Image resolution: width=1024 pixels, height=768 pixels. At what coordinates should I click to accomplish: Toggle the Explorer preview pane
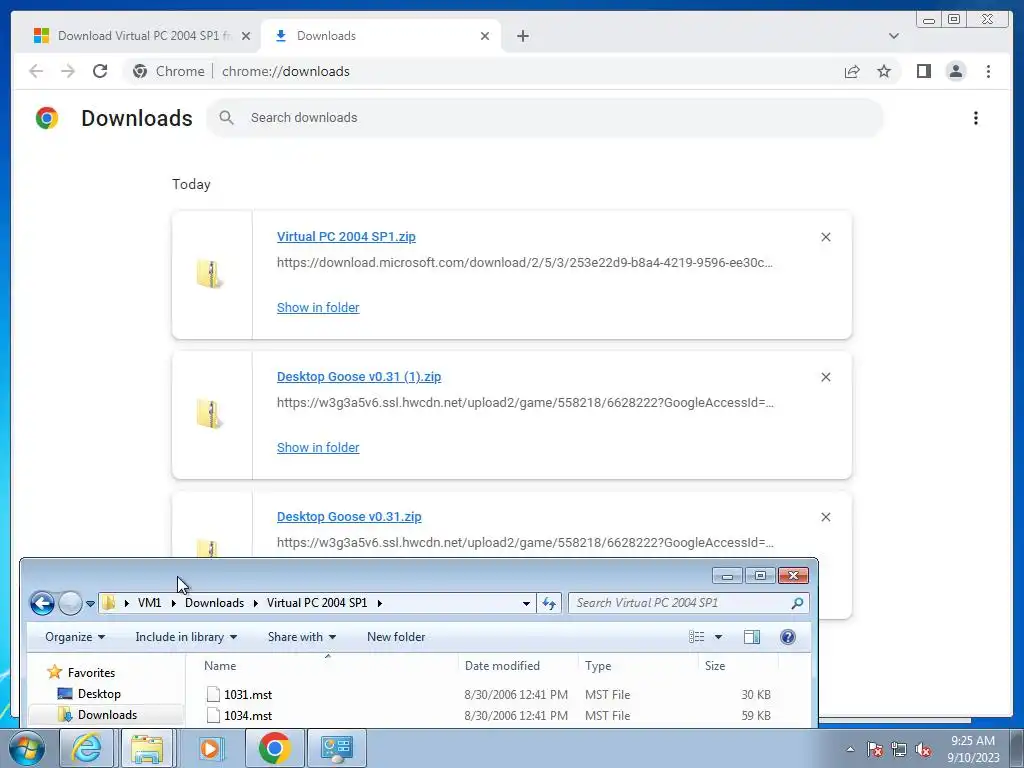[752, 637]
